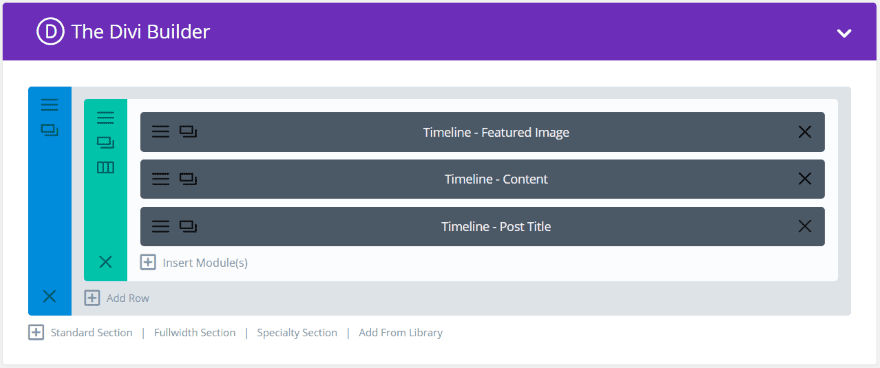Open settings for Timeline - Post Title module

click(161, 226)
